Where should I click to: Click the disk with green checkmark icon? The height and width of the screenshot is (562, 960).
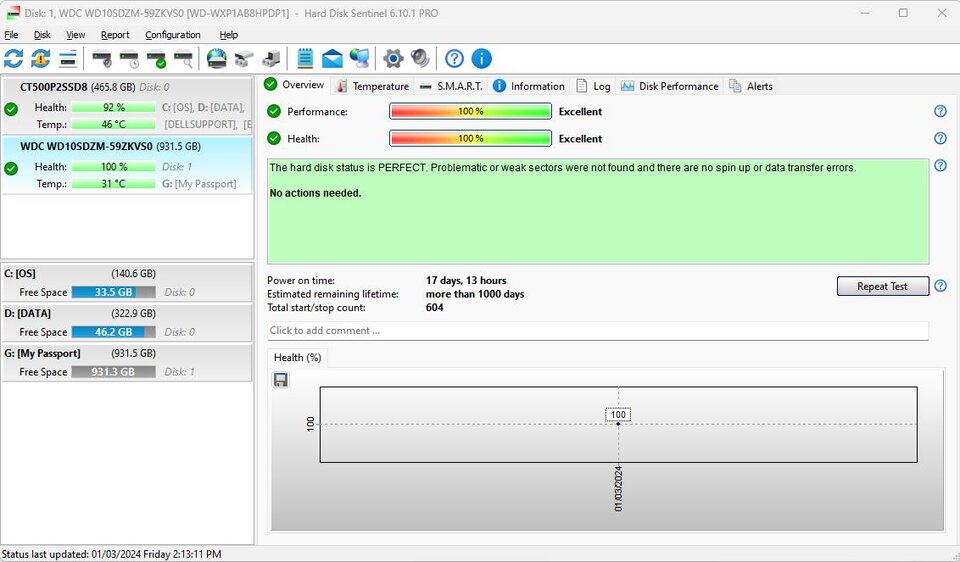pyautogui.click(x=156, y=59)
